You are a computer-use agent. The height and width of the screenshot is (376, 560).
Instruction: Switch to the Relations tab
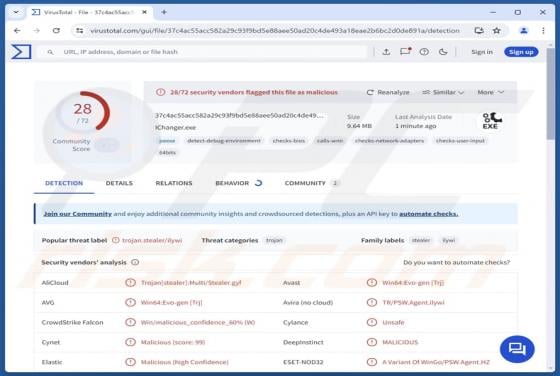pyautogui.click(x=174, y=183)
